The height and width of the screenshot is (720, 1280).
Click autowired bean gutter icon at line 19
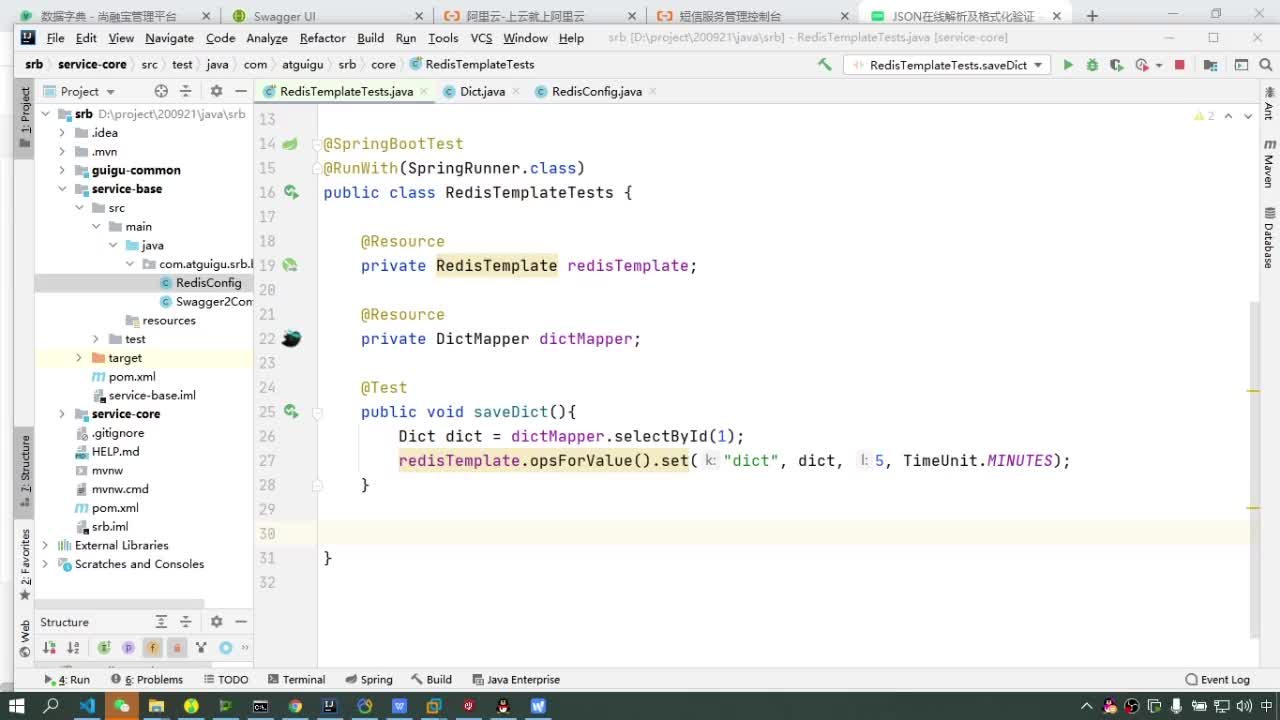[290, 265]
